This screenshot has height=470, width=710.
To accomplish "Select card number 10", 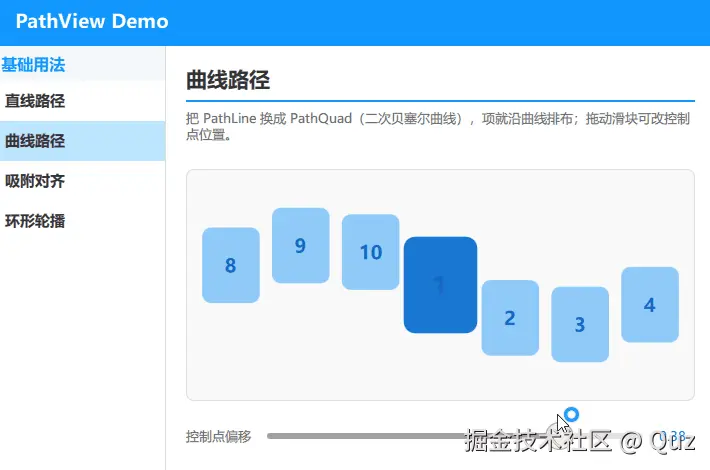I will [x=370, y=252].
